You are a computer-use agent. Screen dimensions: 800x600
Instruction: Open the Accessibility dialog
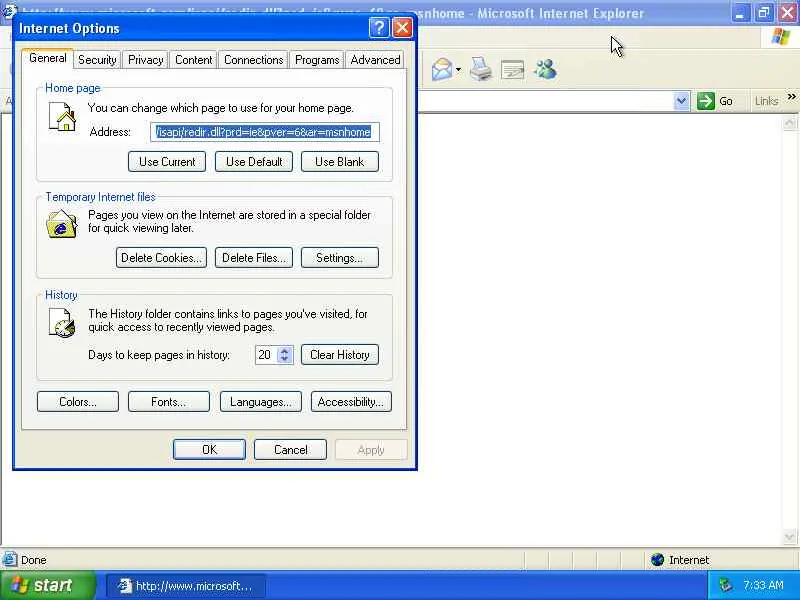tap(351, 402)
